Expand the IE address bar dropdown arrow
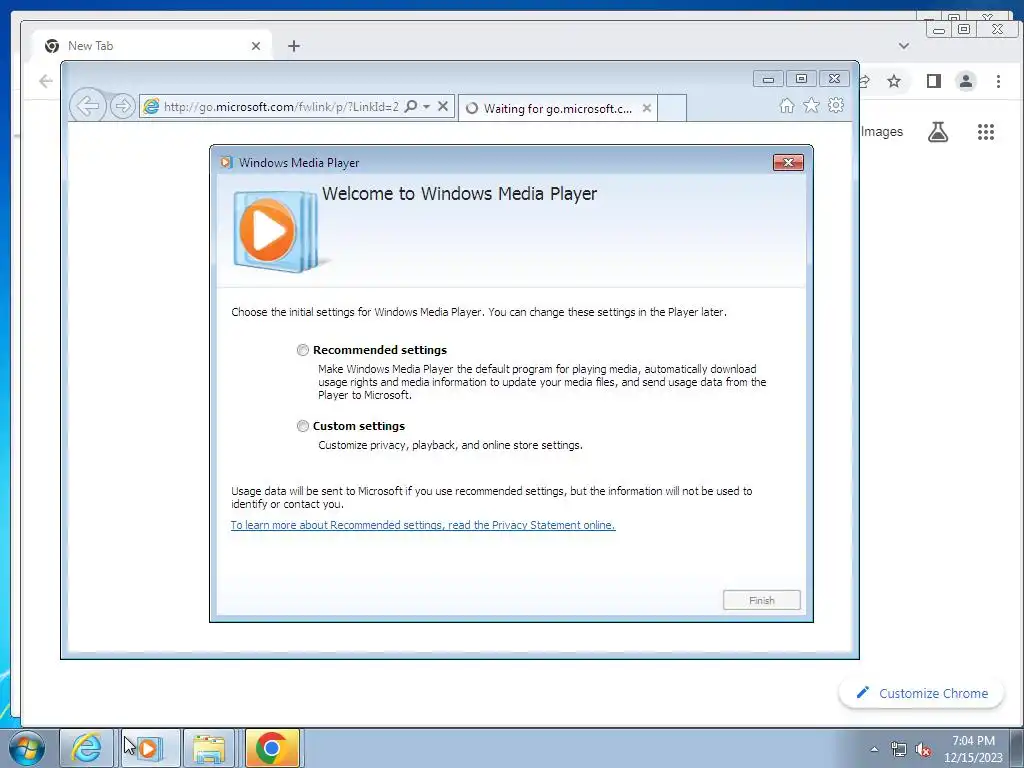 tap(426, 106)
